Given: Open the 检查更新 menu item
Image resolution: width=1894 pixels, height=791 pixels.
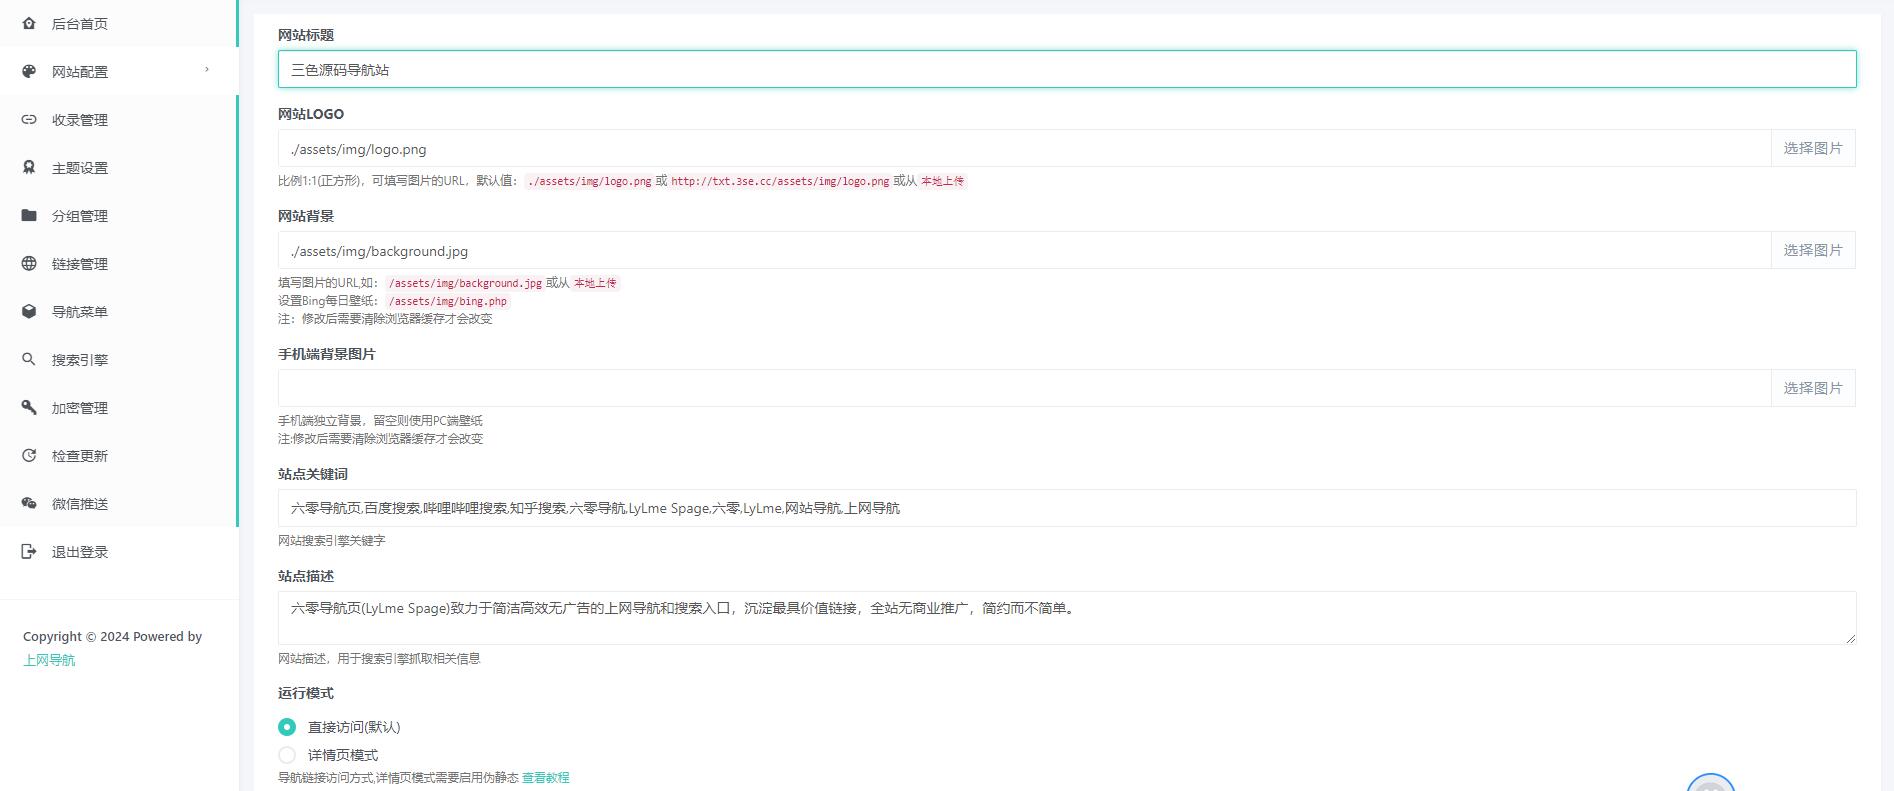Looking at the screenshot, I should [x=80, y=456].
